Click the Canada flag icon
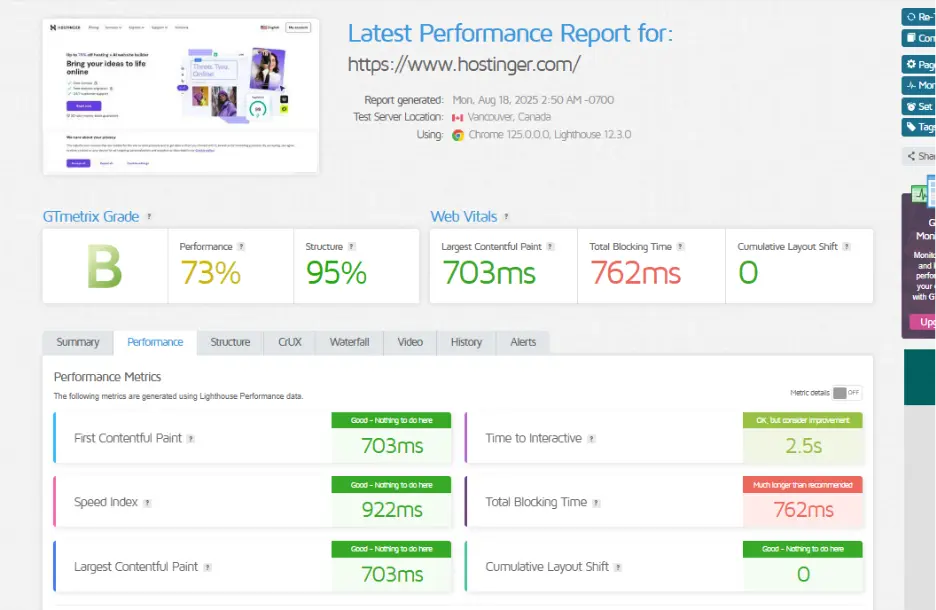 tap(457, 118)
